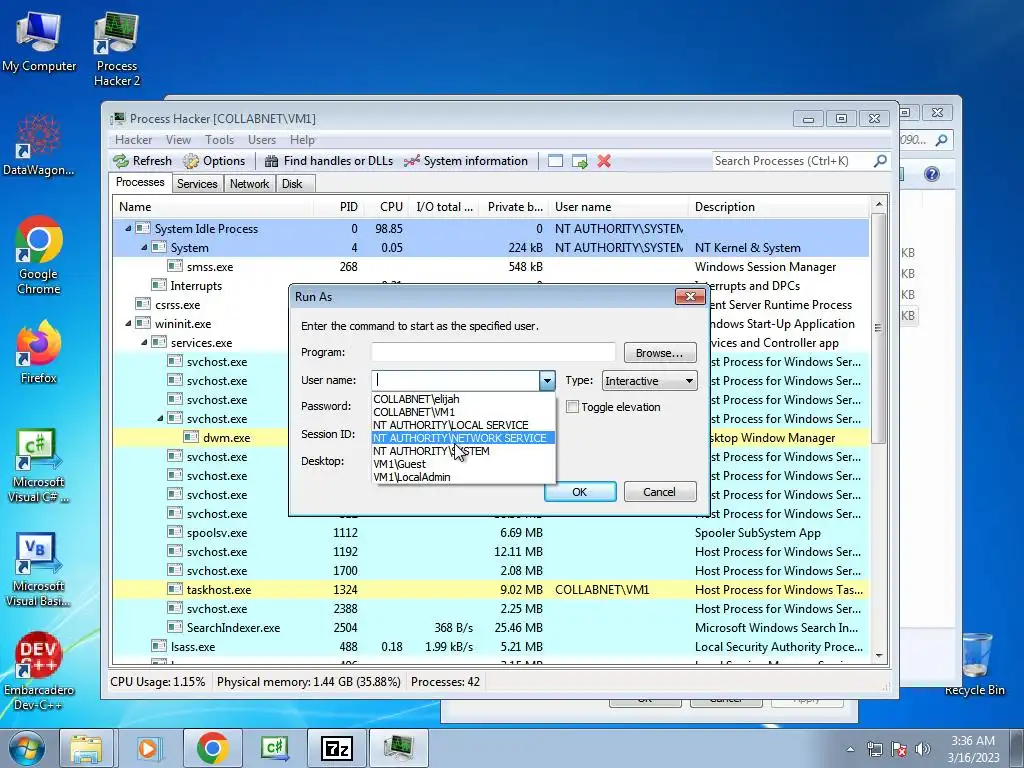This screenshot has height=768, width=1024.
Task: Click the Refresh toolbar icon
Action: [142, 161]
